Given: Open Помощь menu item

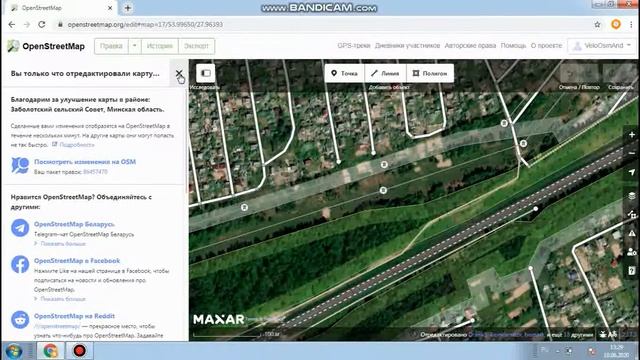Looking at the screenshot, I should coord(513,46).
